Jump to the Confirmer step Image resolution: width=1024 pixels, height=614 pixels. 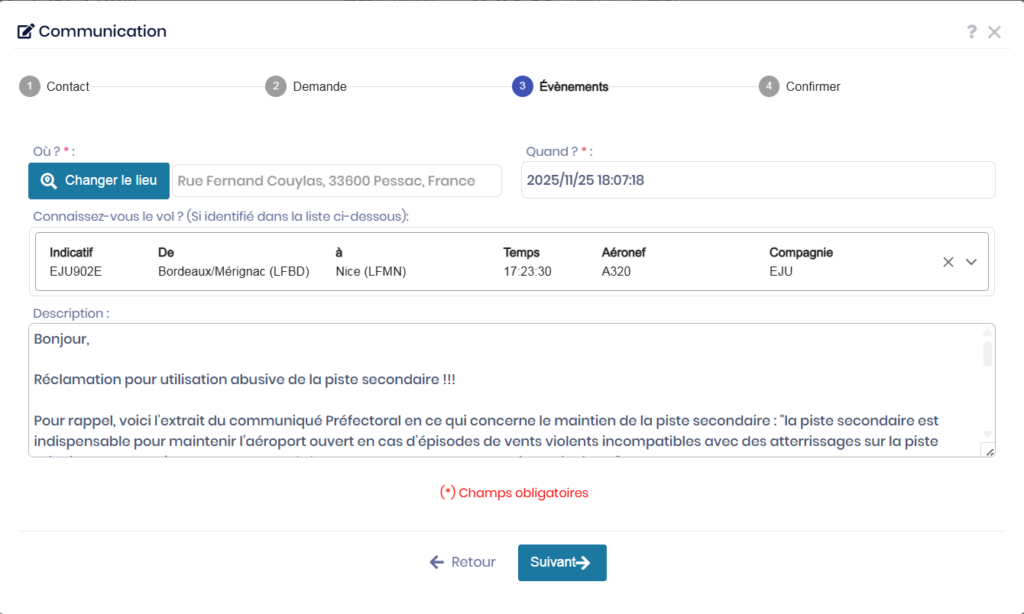click(812, 87)
